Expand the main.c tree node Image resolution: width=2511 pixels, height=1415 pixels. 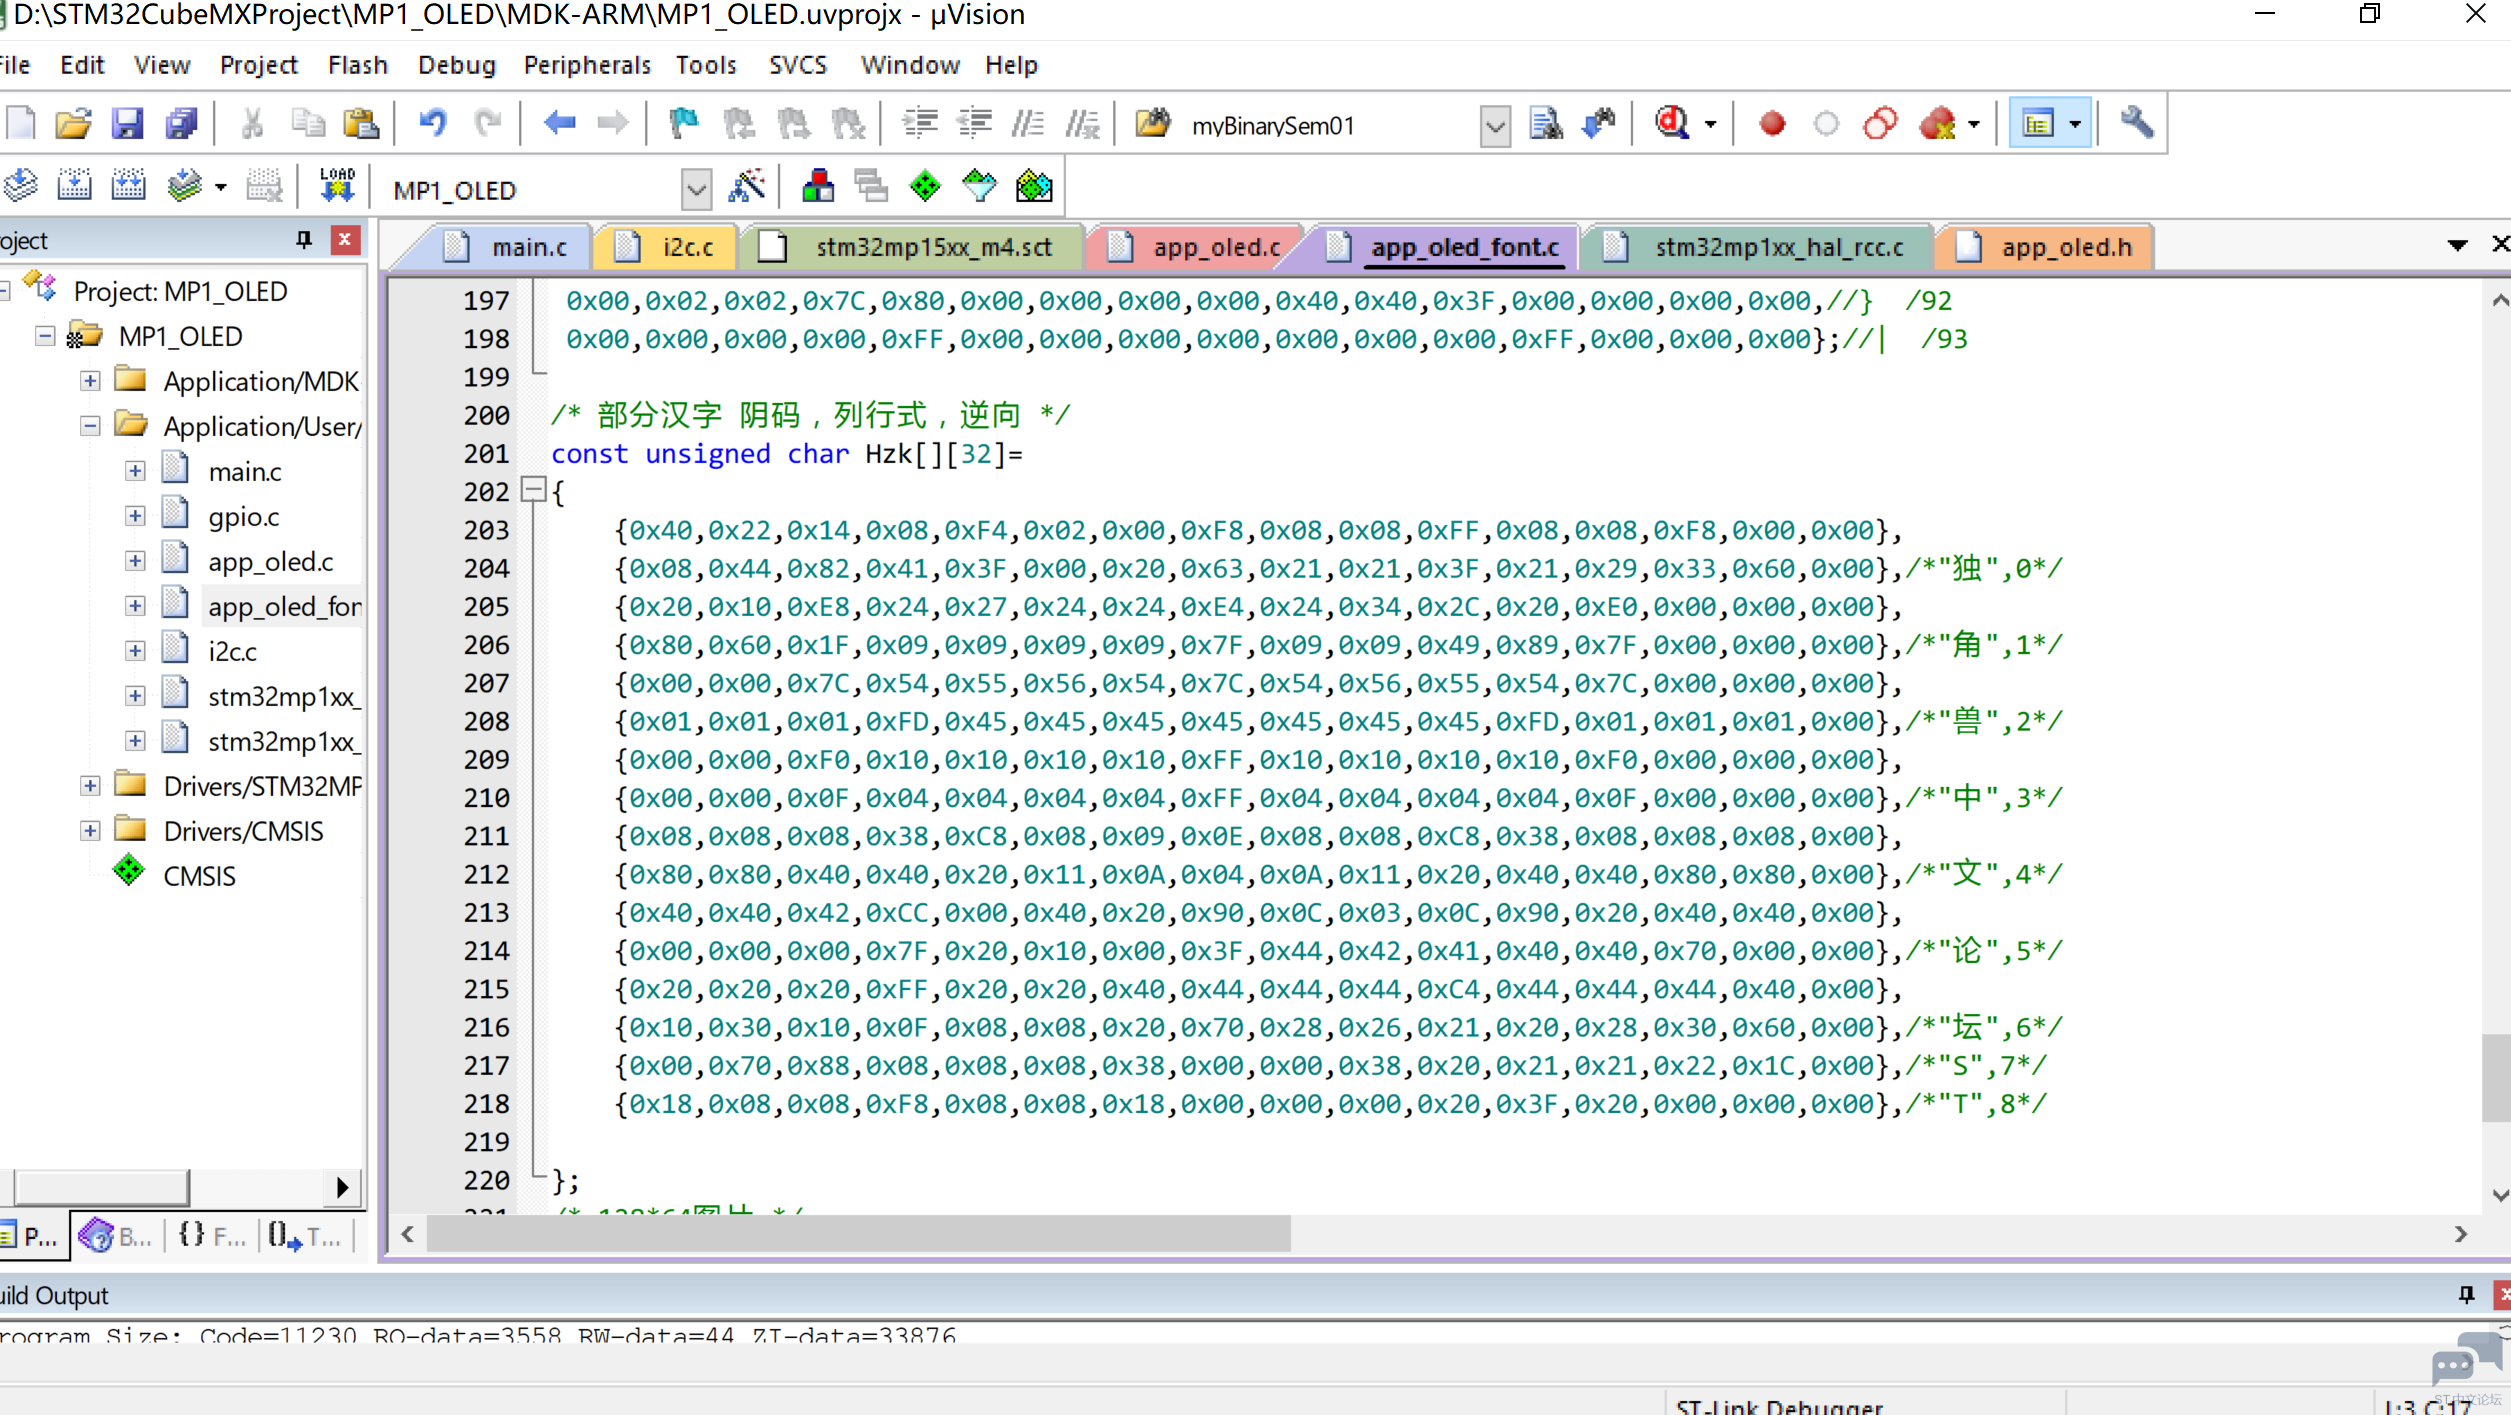(x=135, y=470)
